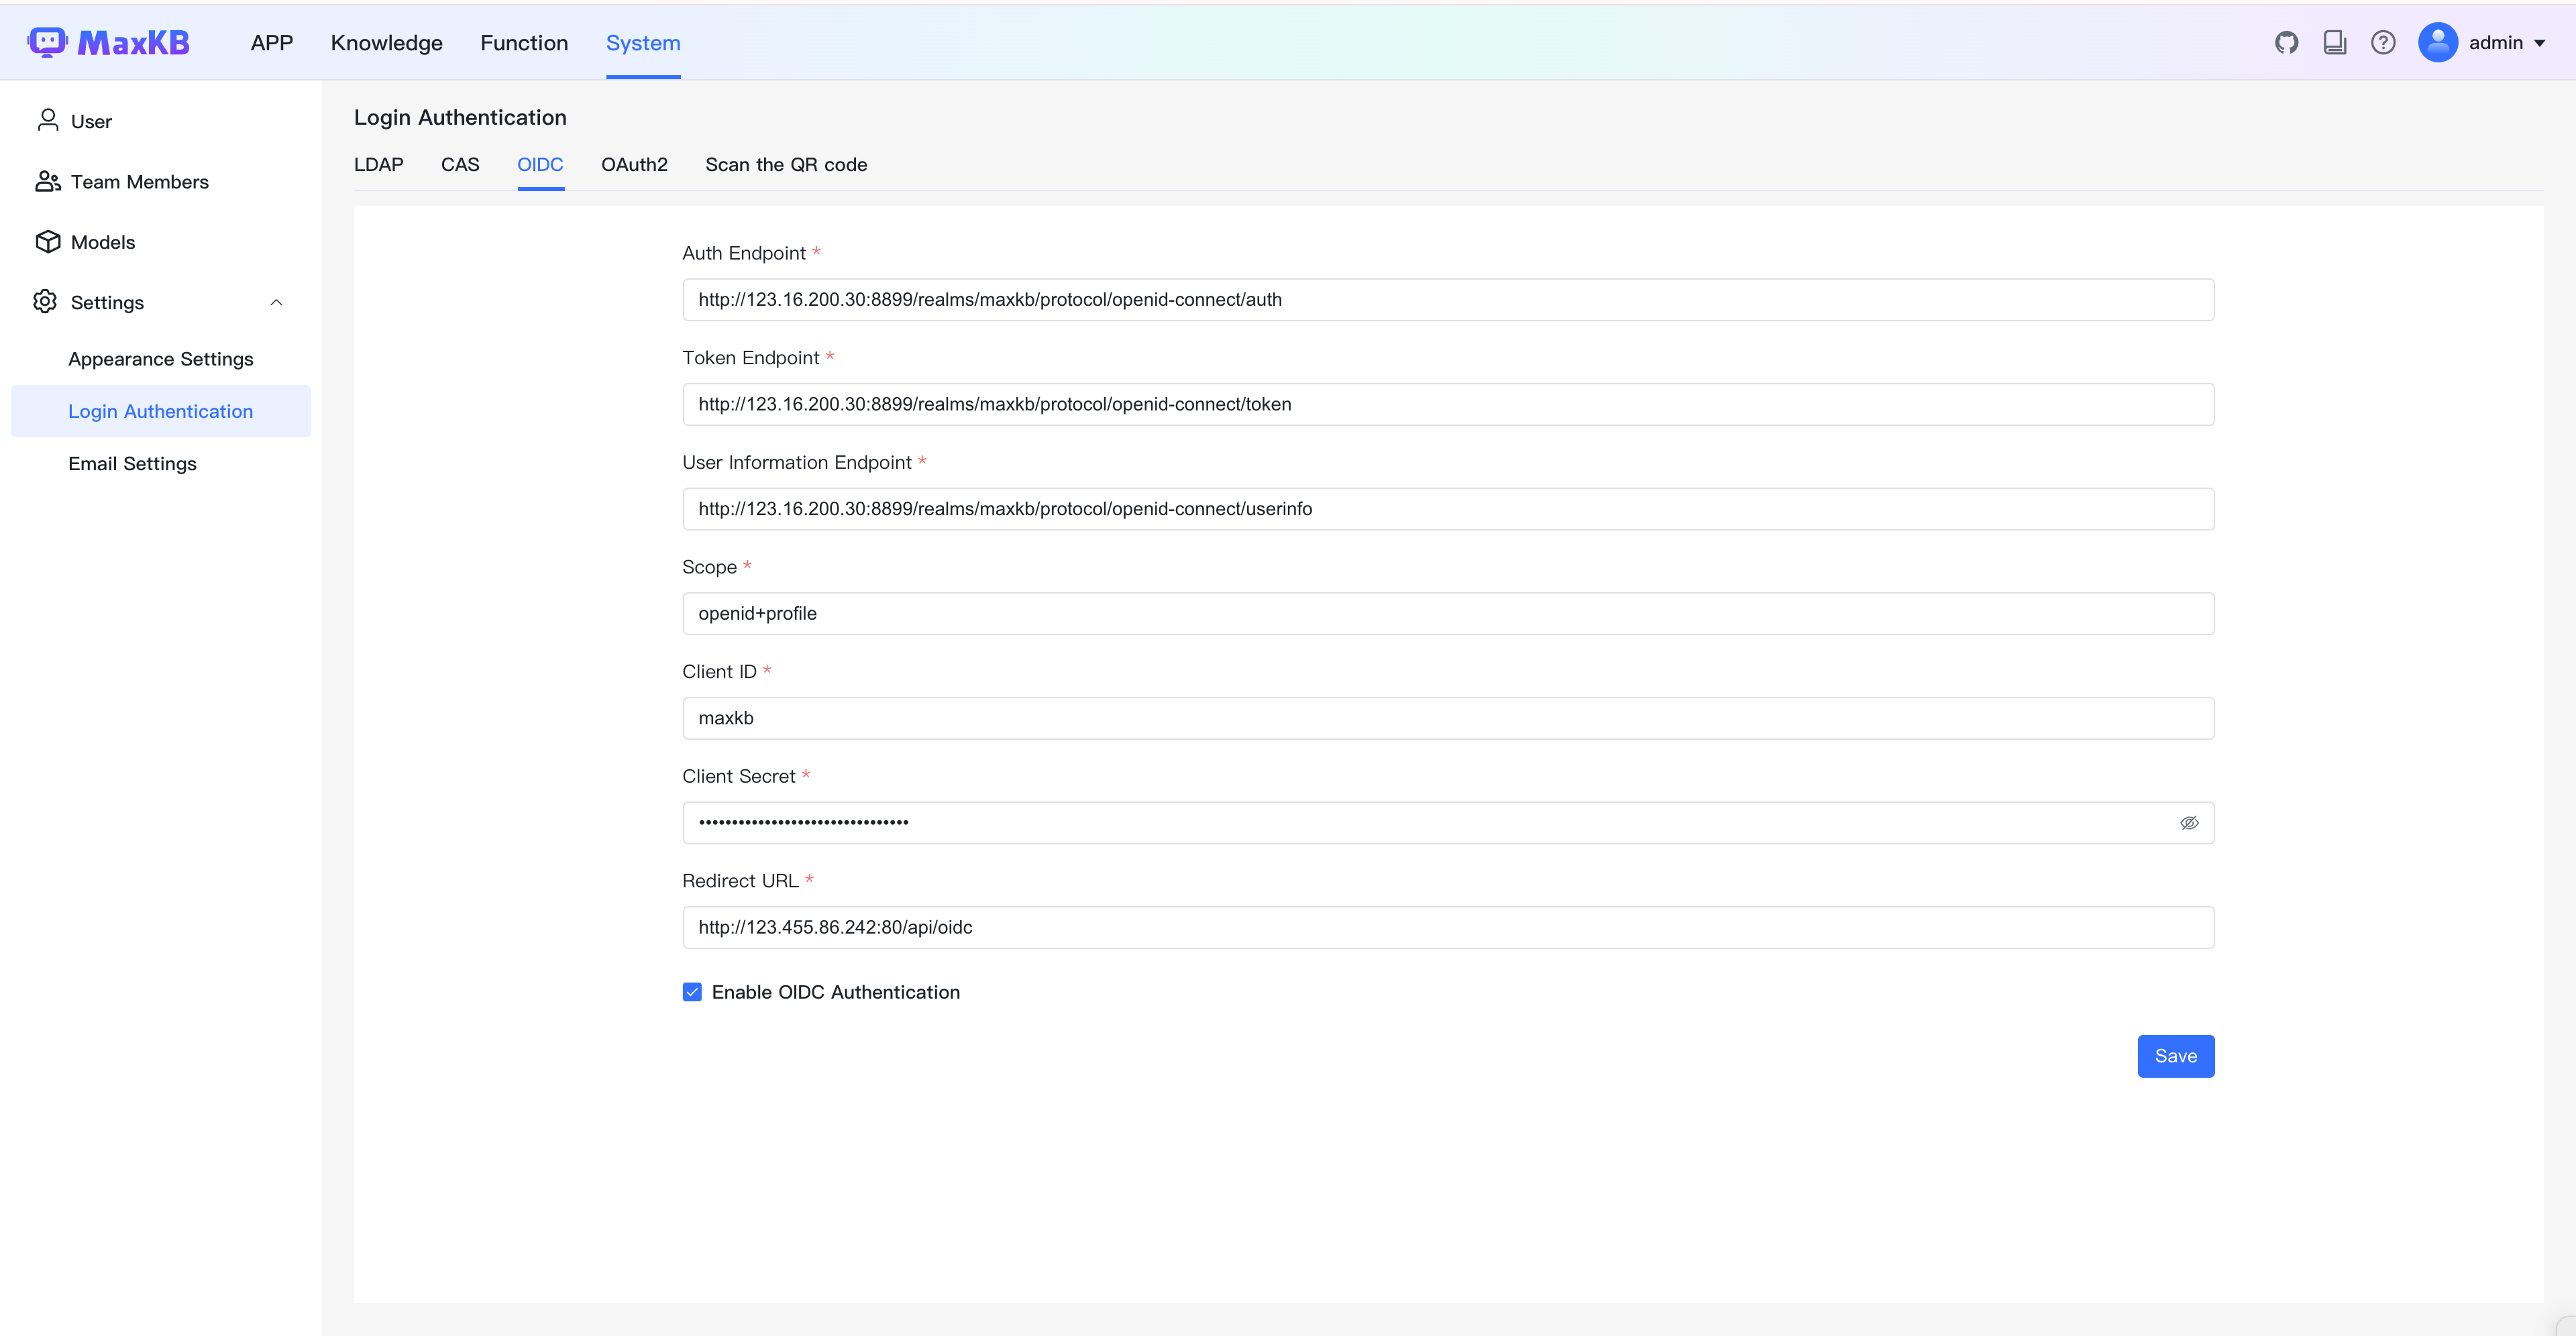Select Login Authentication in sidebar

coord(161,411)
